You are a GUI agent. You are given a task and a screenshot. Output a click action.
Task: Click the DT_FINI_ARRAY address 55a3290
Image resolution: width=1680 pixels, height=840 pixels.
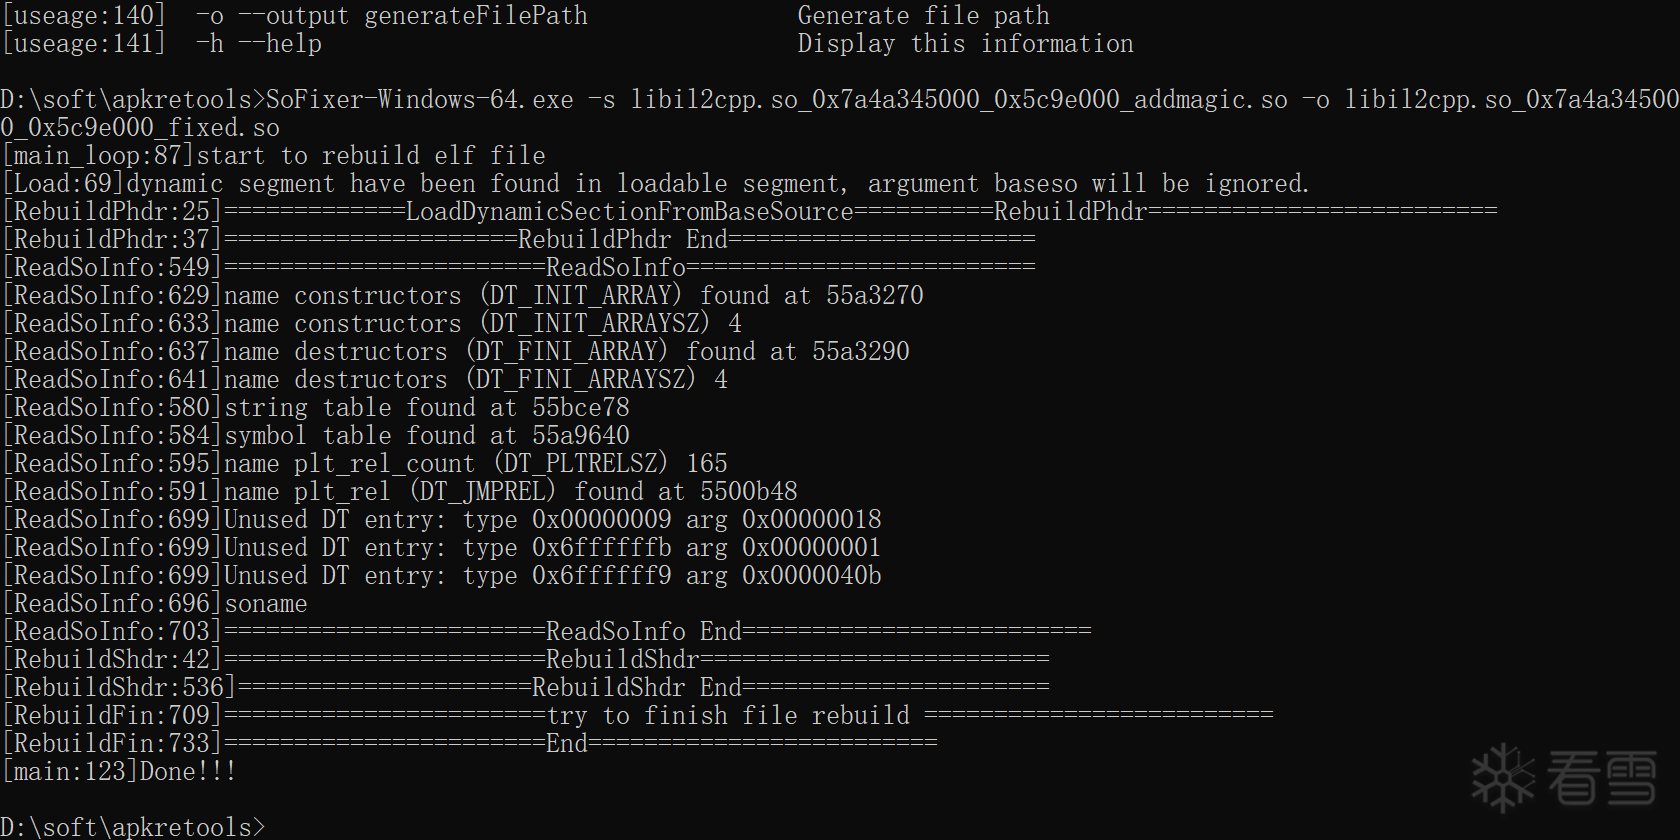tap(860, 352)
